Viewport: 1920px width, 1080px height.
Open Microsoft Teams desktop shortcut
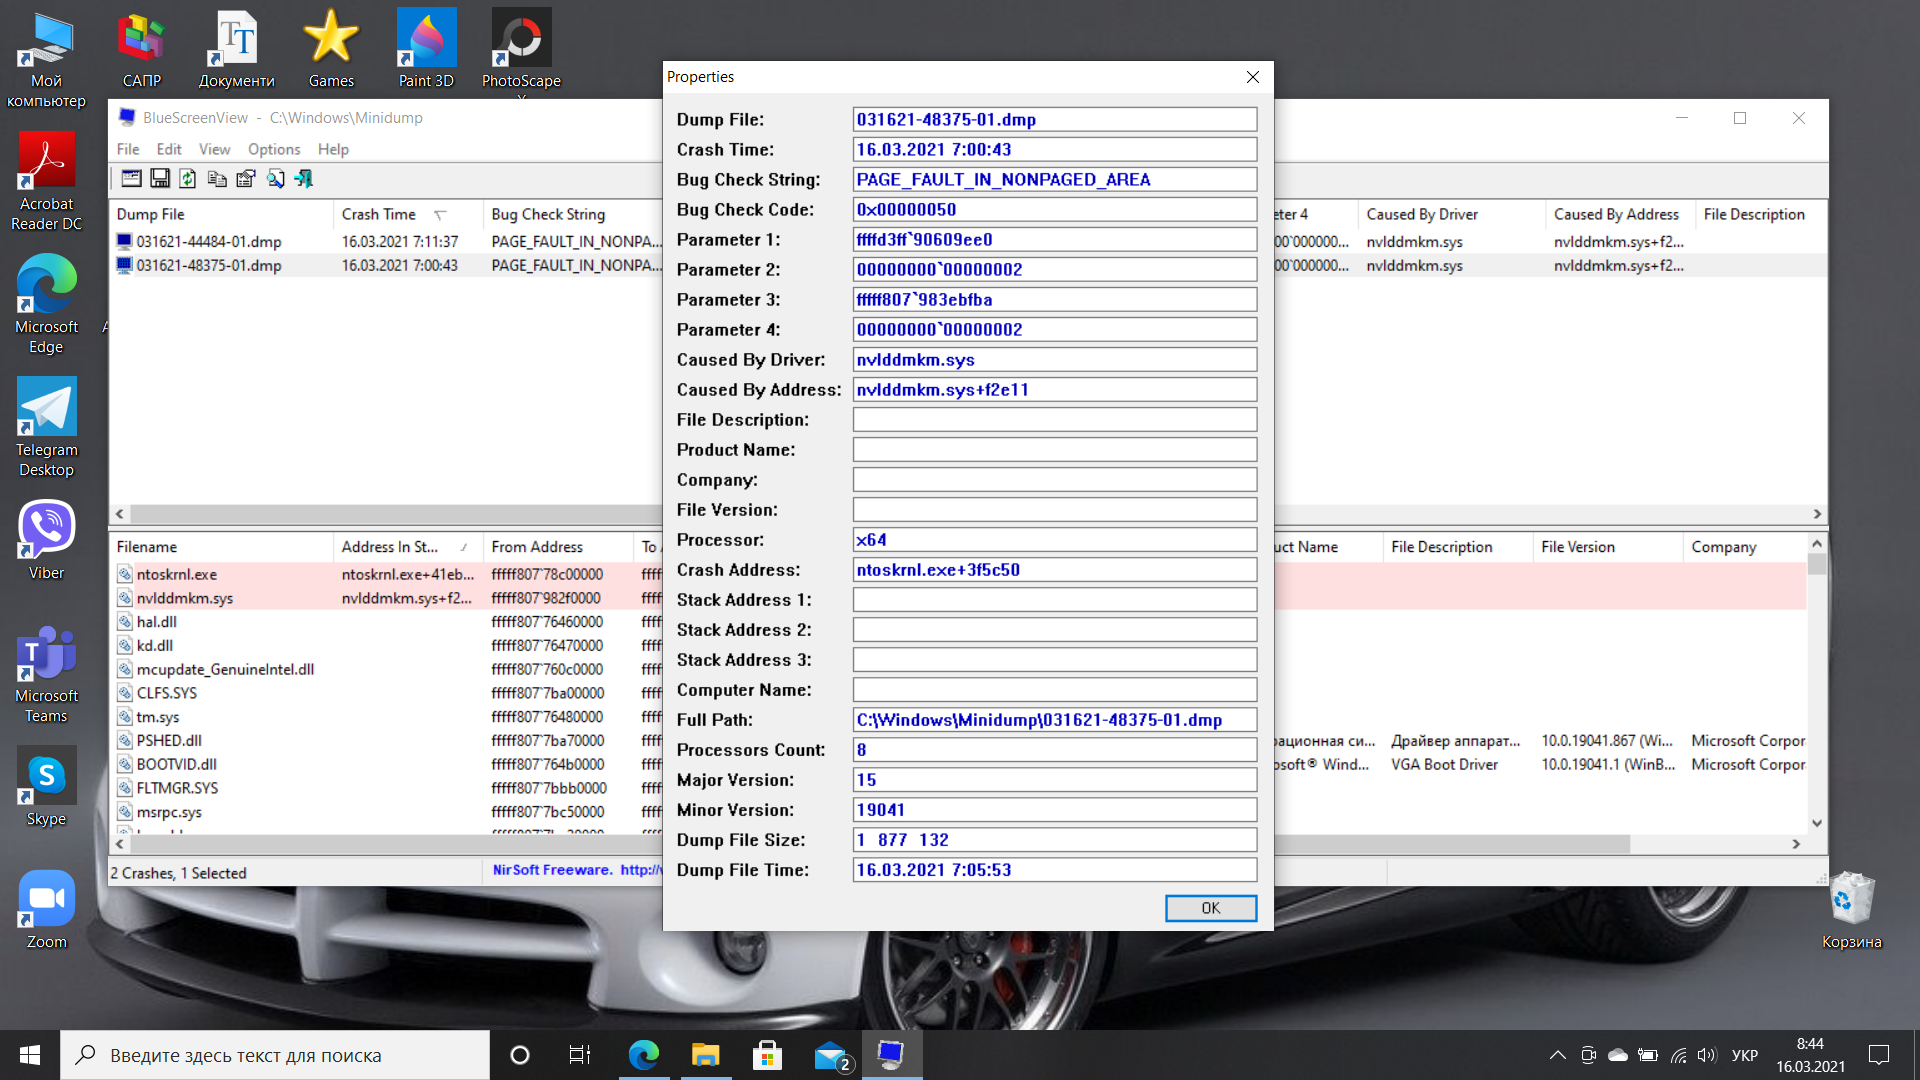(46, 675)
